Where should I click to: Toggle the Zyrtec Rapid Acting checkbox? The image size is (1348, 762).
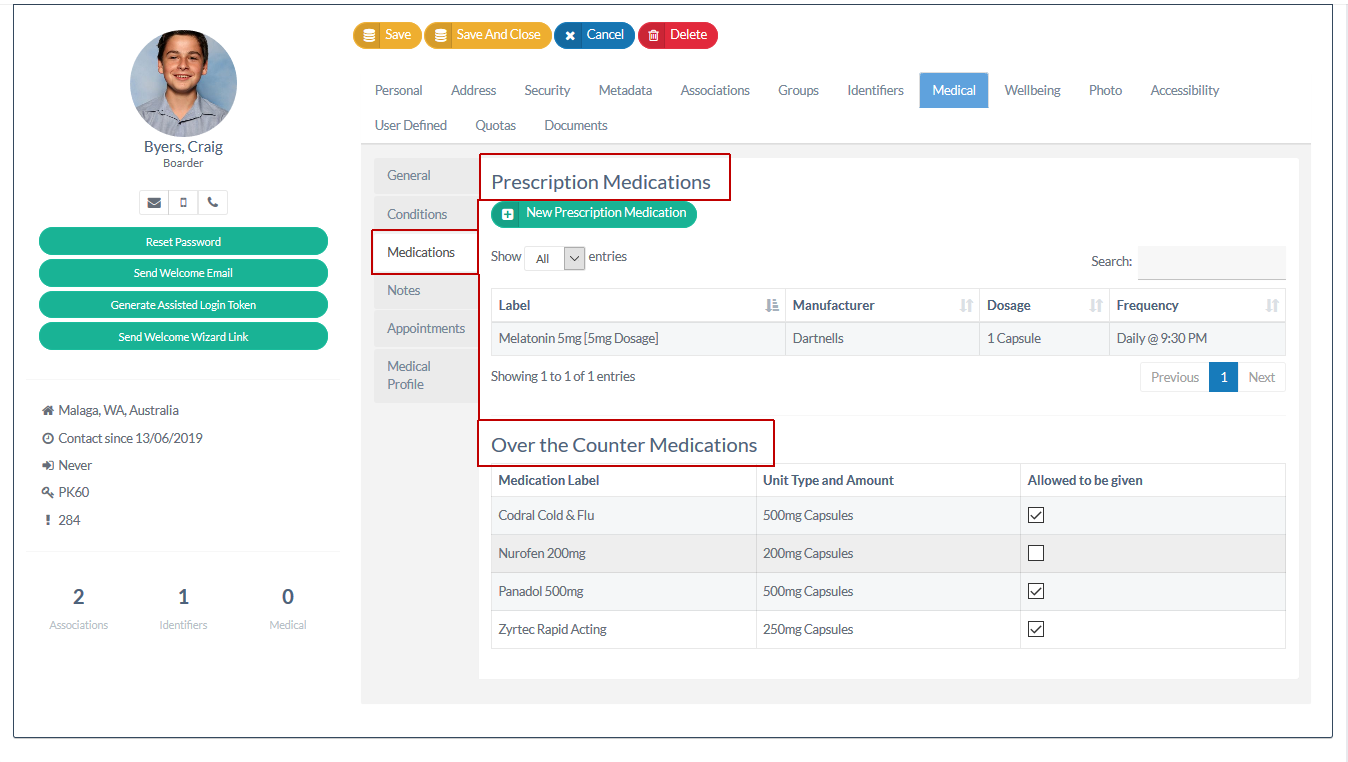point(1036,629)
